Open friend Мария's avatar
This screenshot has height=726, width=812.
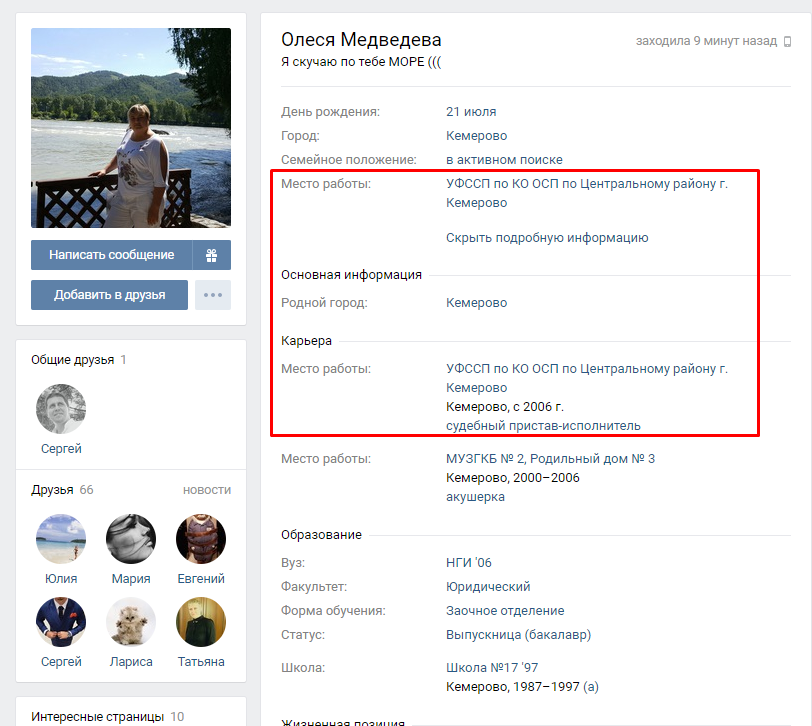point(131,539)
